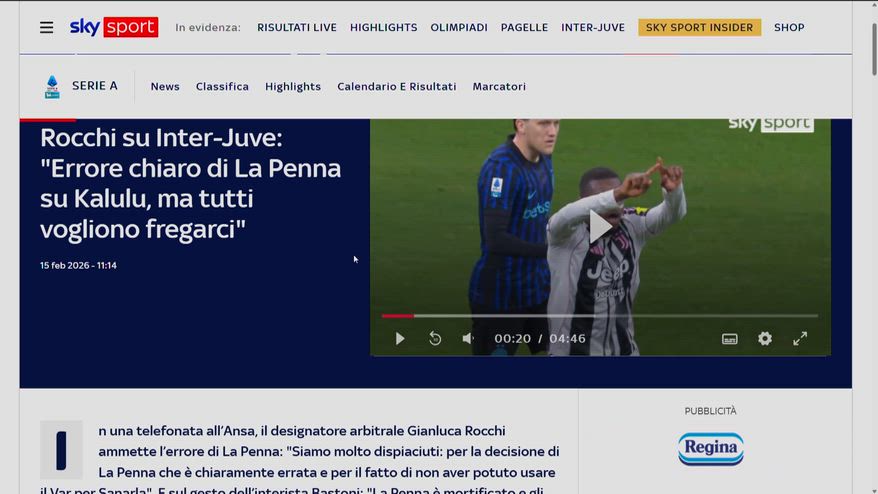This screenshot has height=494, width=878.
Task: View Marcatori in Serie A menu
Action: click(x=499, y=87)
